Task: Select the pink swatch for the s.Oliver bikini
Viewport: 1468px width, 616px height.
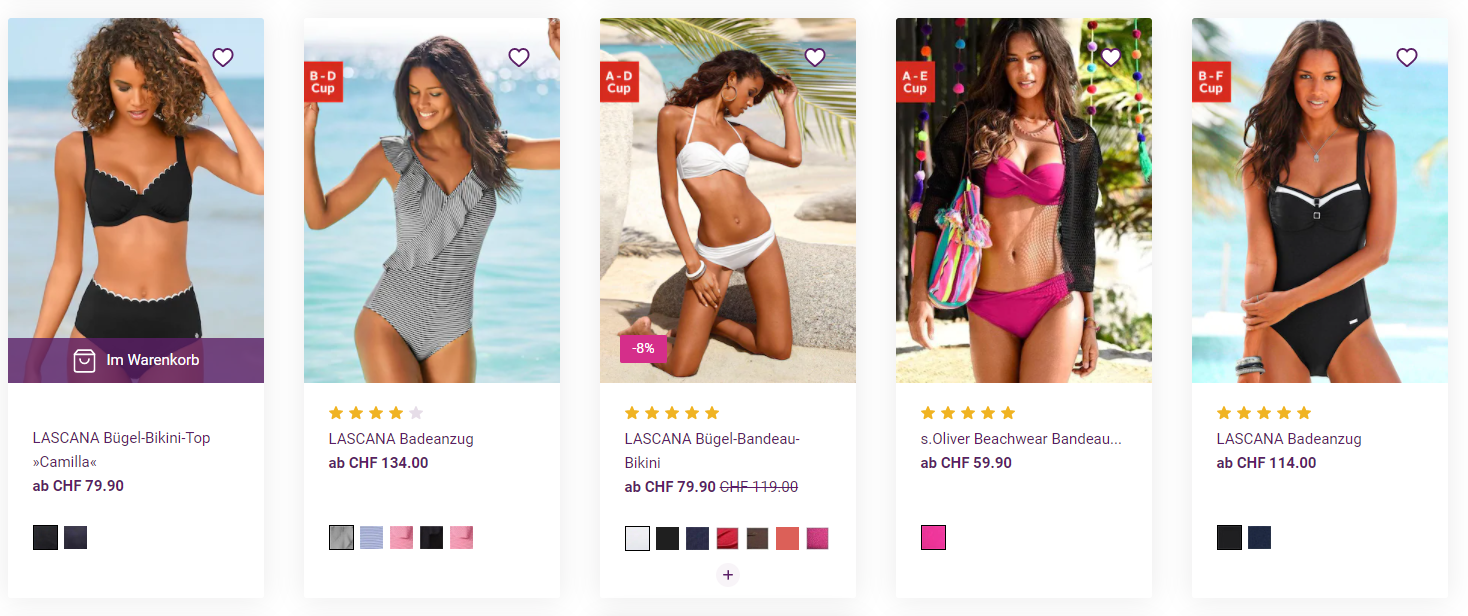Action: (x=933, y=538)
